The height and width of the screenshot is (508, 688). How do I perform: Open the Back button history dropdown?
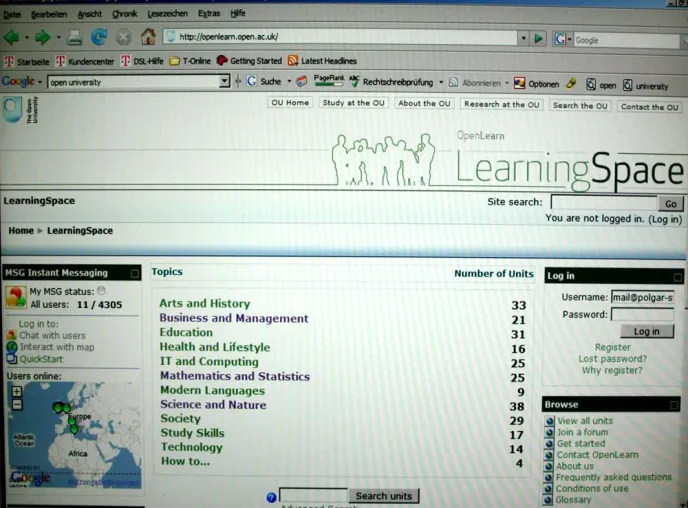tap(26, 38)
